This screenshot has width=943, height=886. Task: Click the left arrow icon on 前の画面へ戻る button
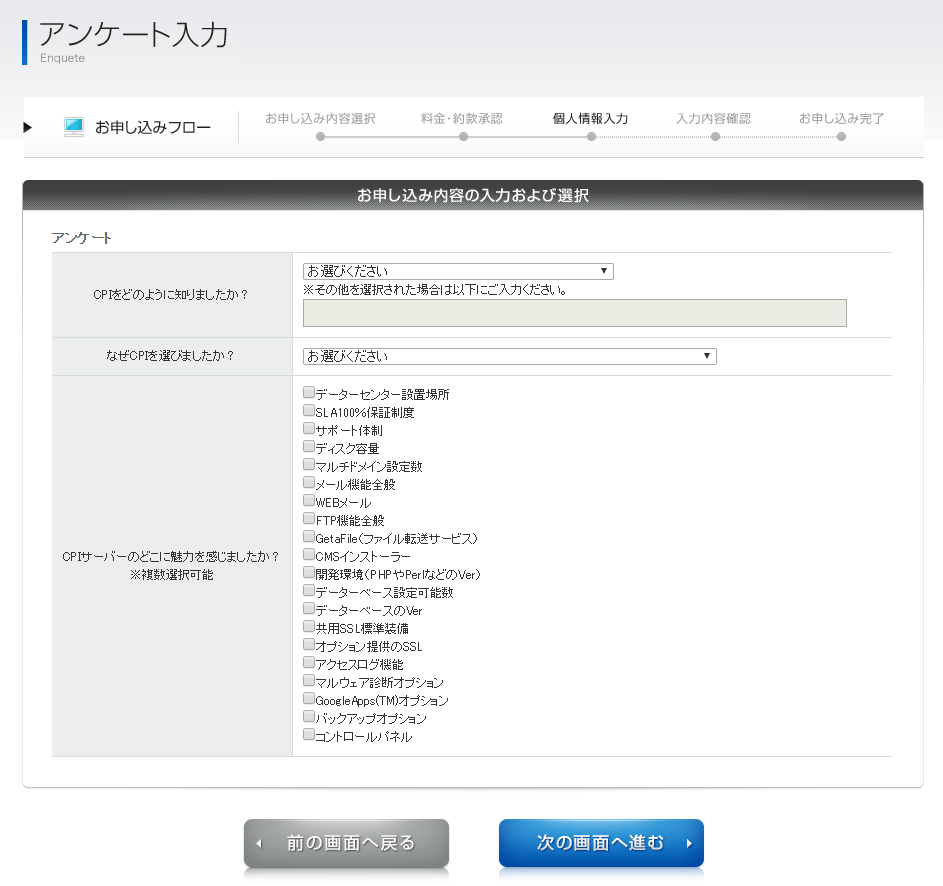point(259,844)
